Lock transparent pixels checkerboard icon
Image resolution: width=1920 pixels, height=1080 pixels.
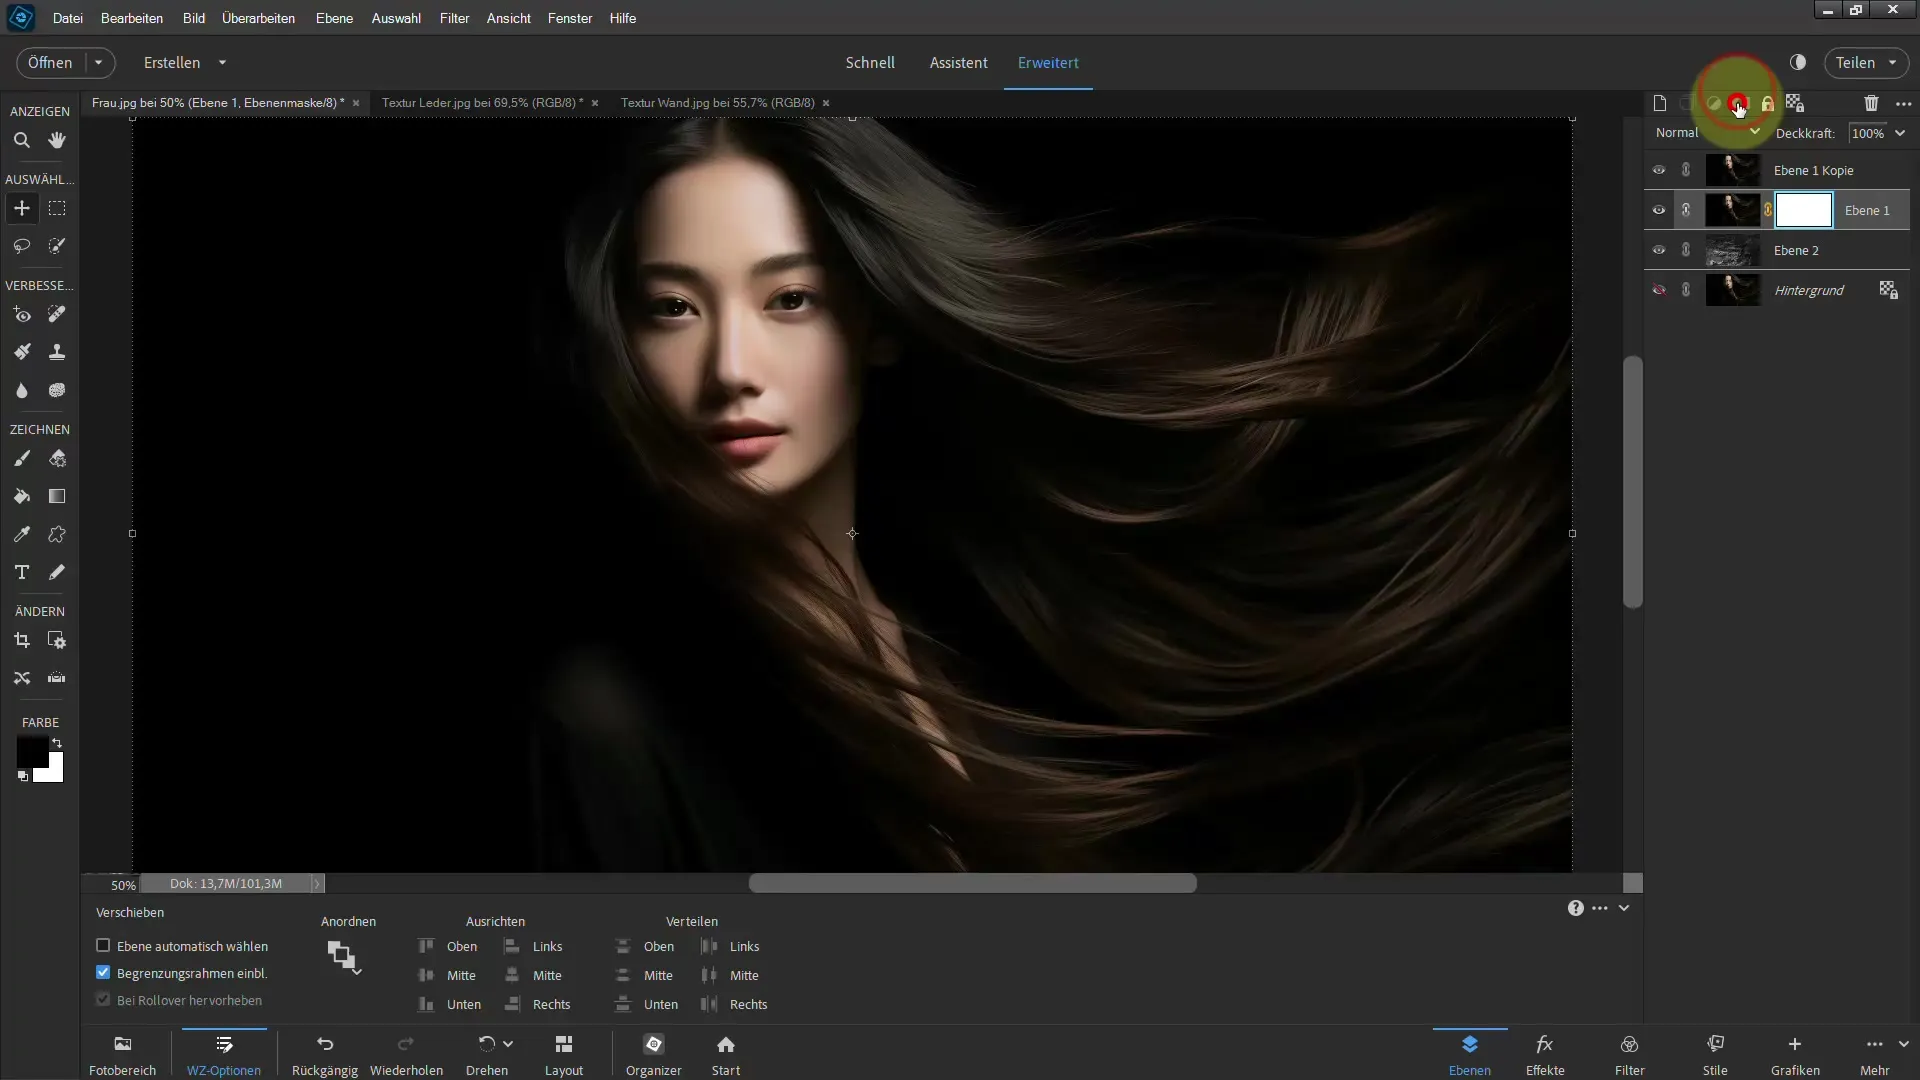(x=1795, y=103)
